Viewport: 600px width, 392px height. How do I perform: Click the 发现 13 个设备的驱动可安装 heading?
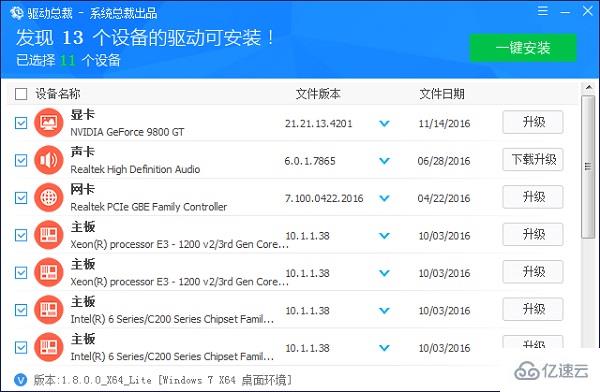click(x=145, y=38)
